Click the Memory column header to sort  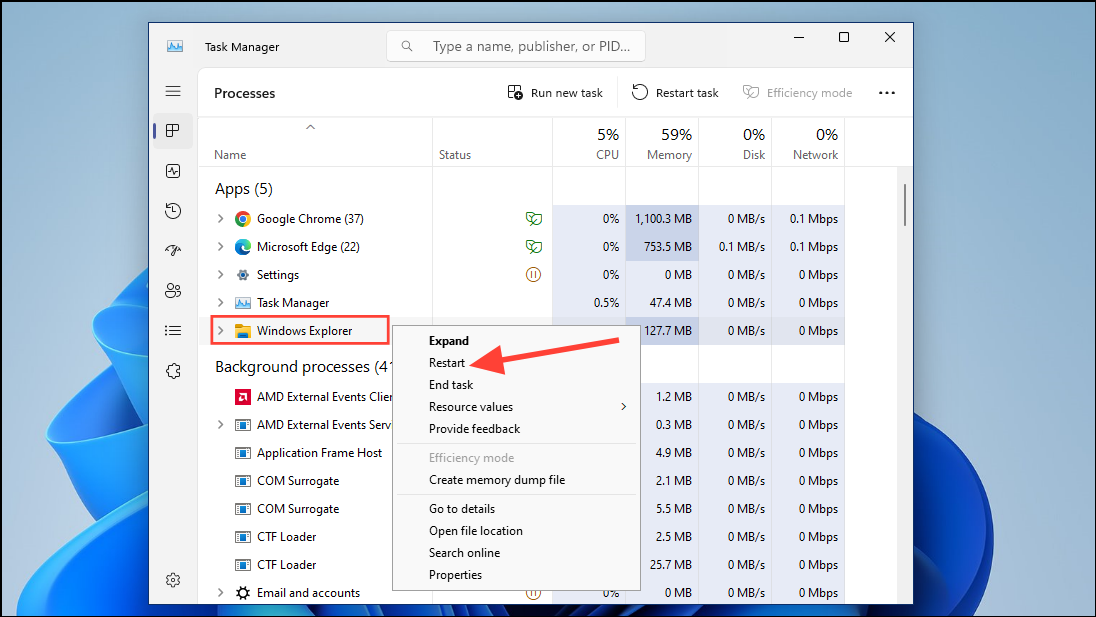[668, 144]
